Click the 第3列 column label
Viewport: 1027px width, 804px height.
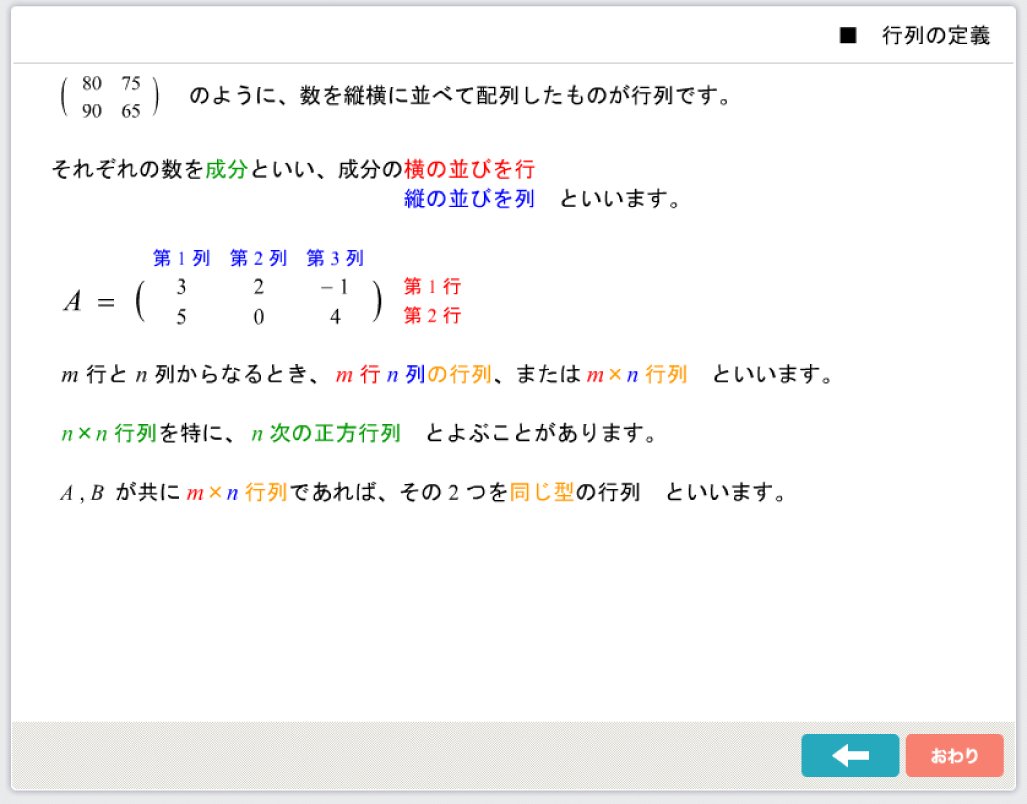click(x=335, y=259)
